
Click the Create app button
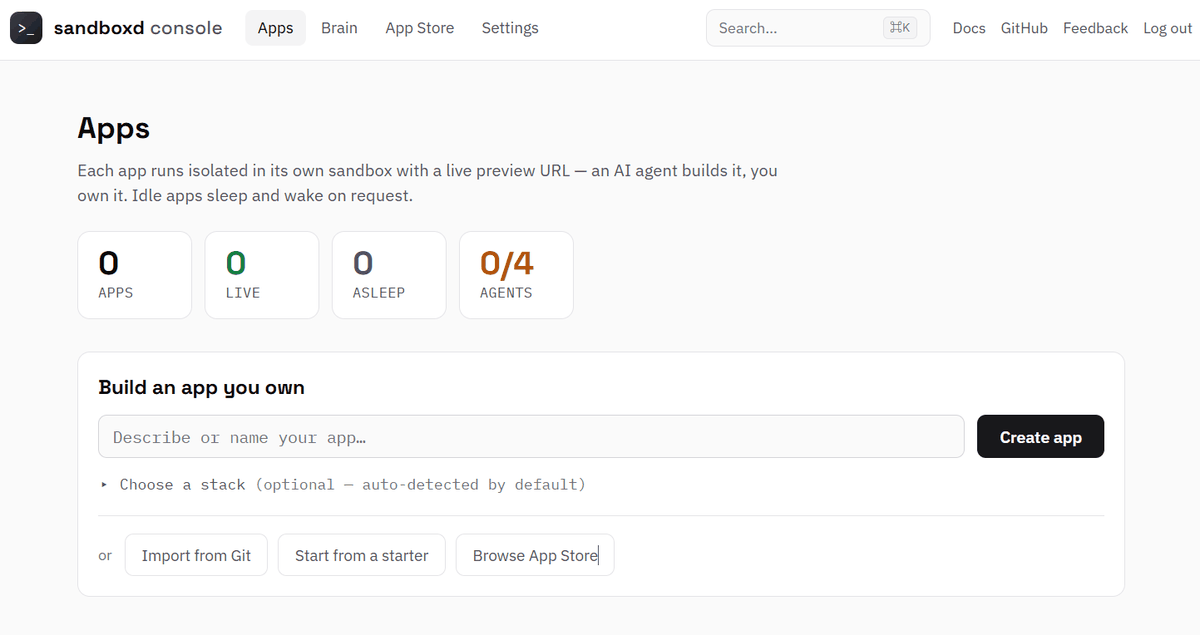(x=1040, y=437)
